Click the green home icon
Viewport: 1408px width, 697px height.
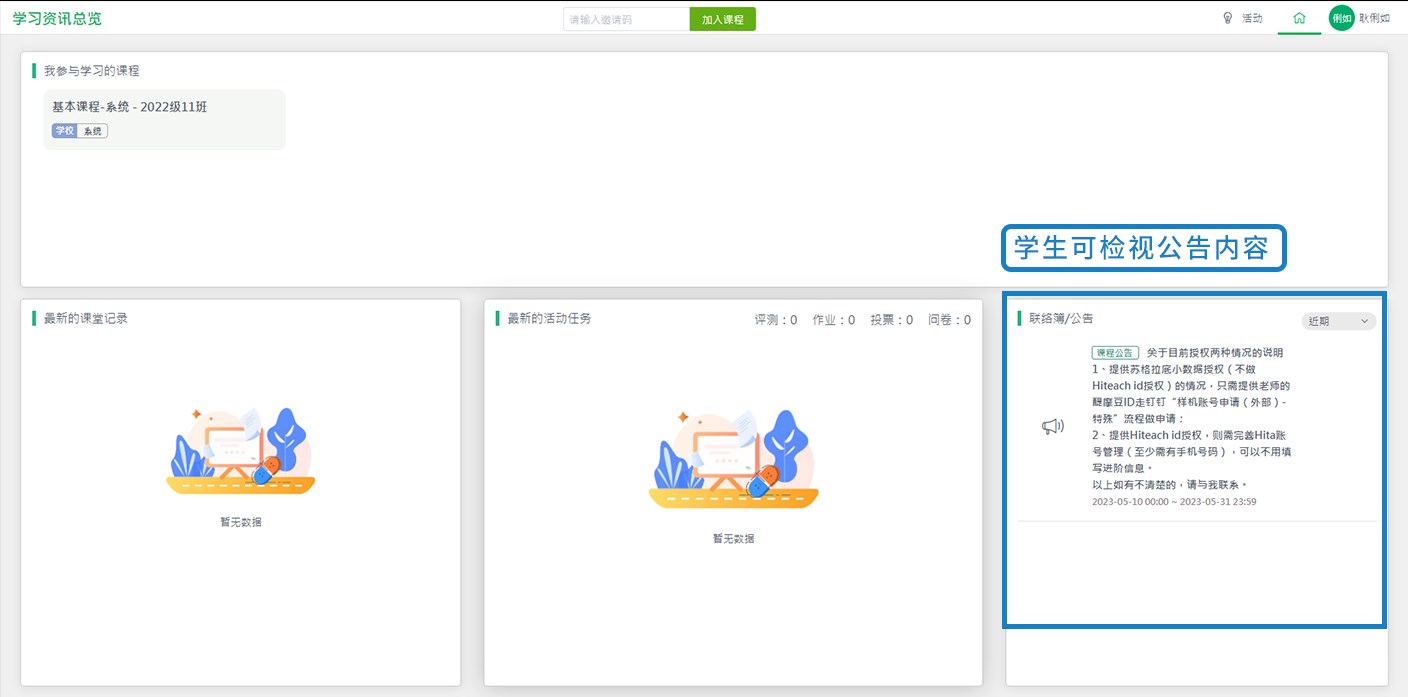click(x=1299, y=18)
